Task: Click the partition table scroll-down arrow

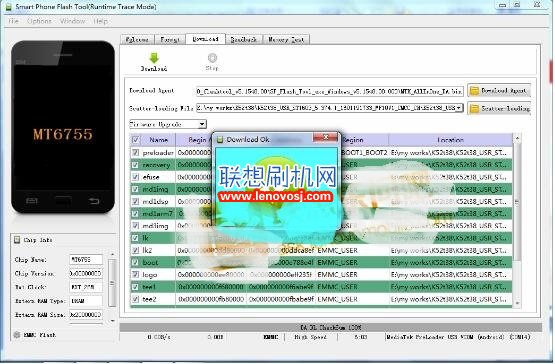Action: (517, 303)
